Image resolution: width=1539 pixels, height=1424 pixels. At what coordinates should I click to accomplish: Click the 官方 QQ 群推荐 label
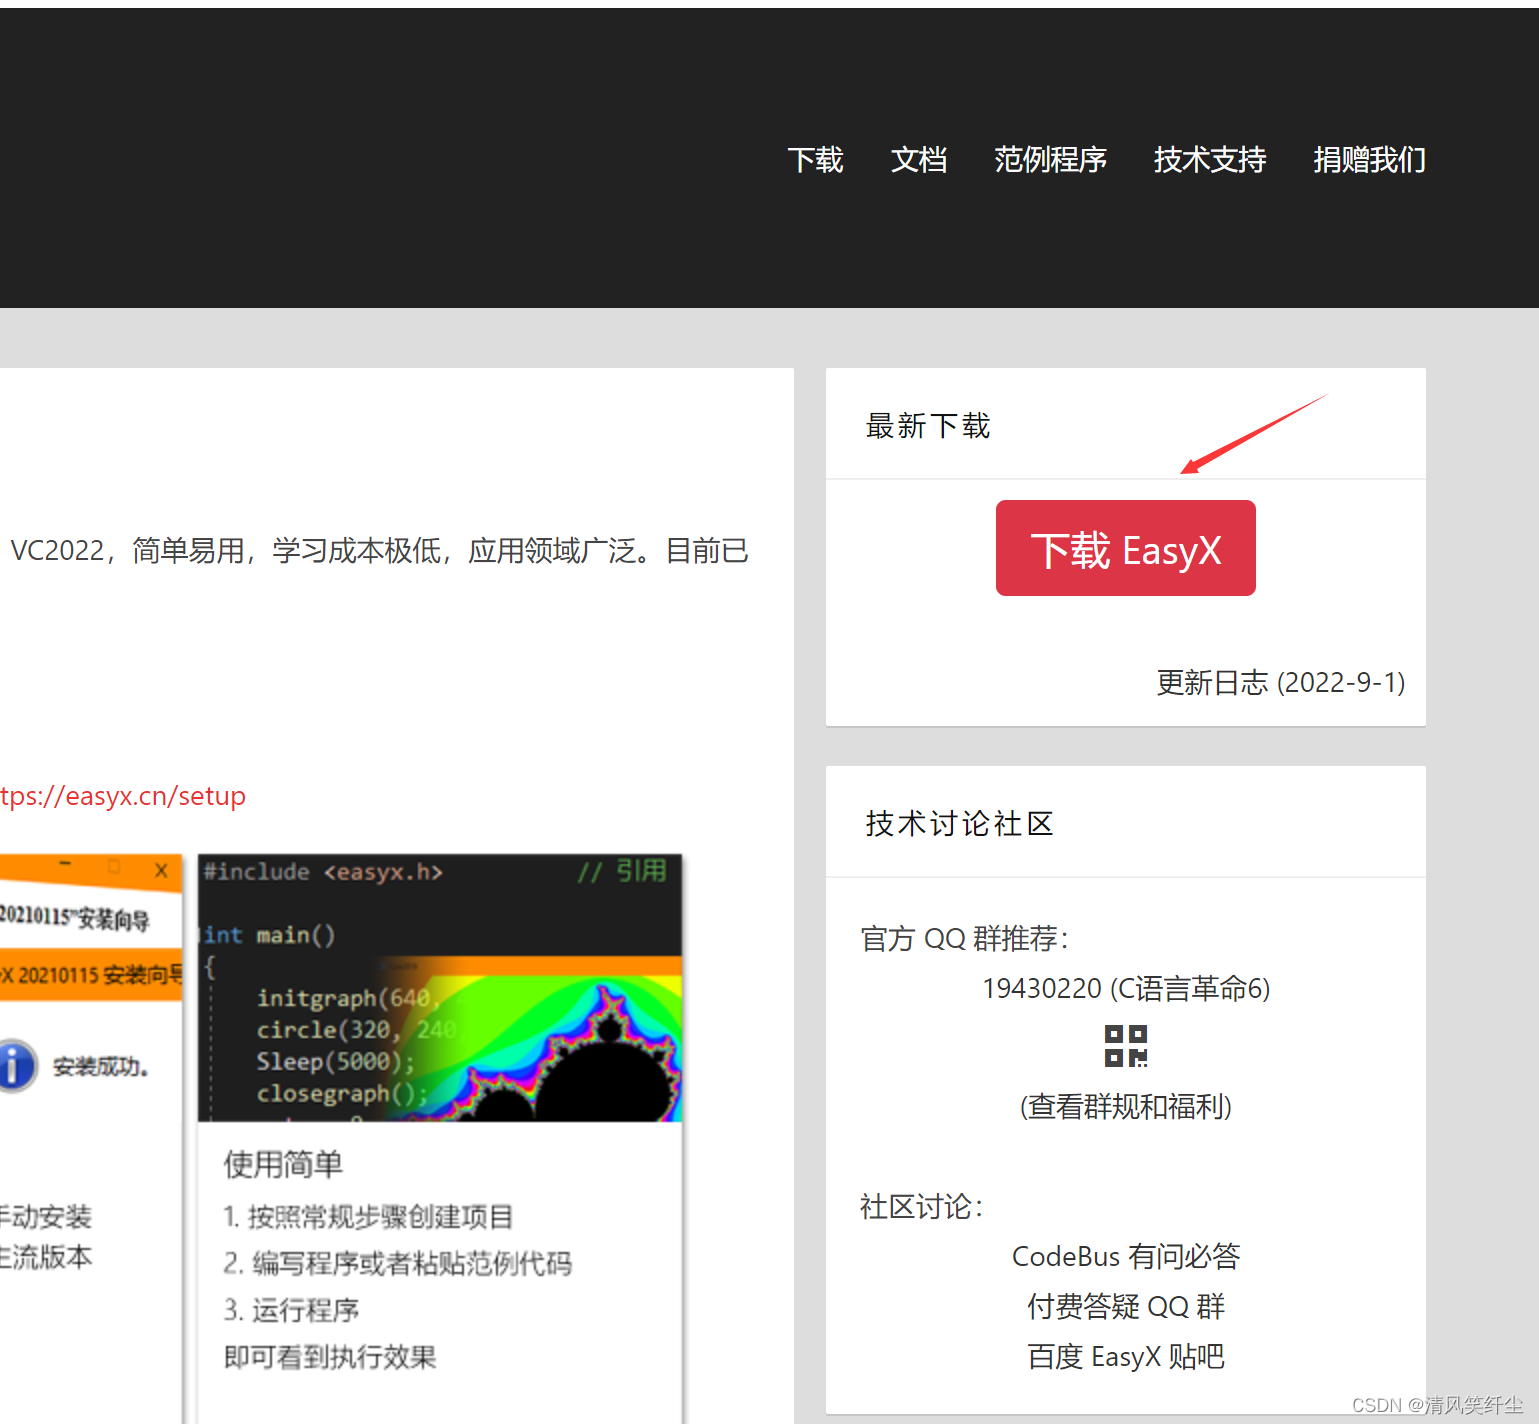[965, 939]
